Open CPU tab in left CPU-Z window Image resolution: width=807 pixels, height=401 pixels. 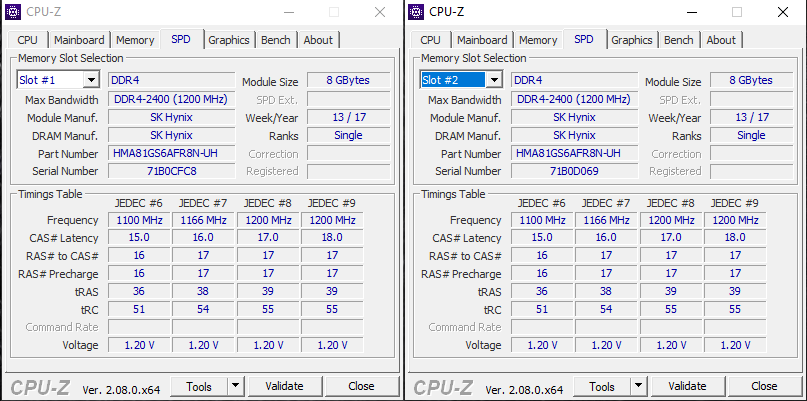27,40
